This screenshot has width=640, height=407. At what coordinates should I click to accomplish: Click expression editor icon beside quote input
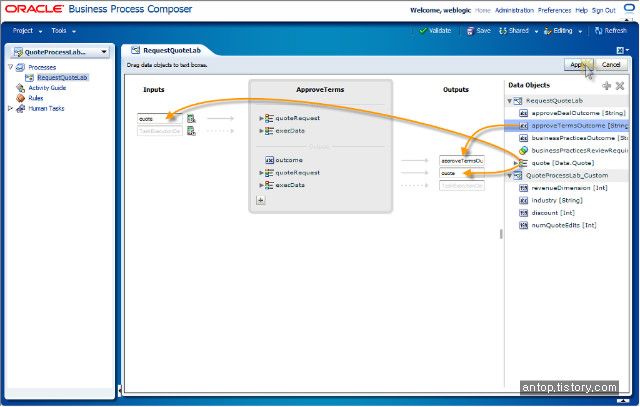click(191, 119)
